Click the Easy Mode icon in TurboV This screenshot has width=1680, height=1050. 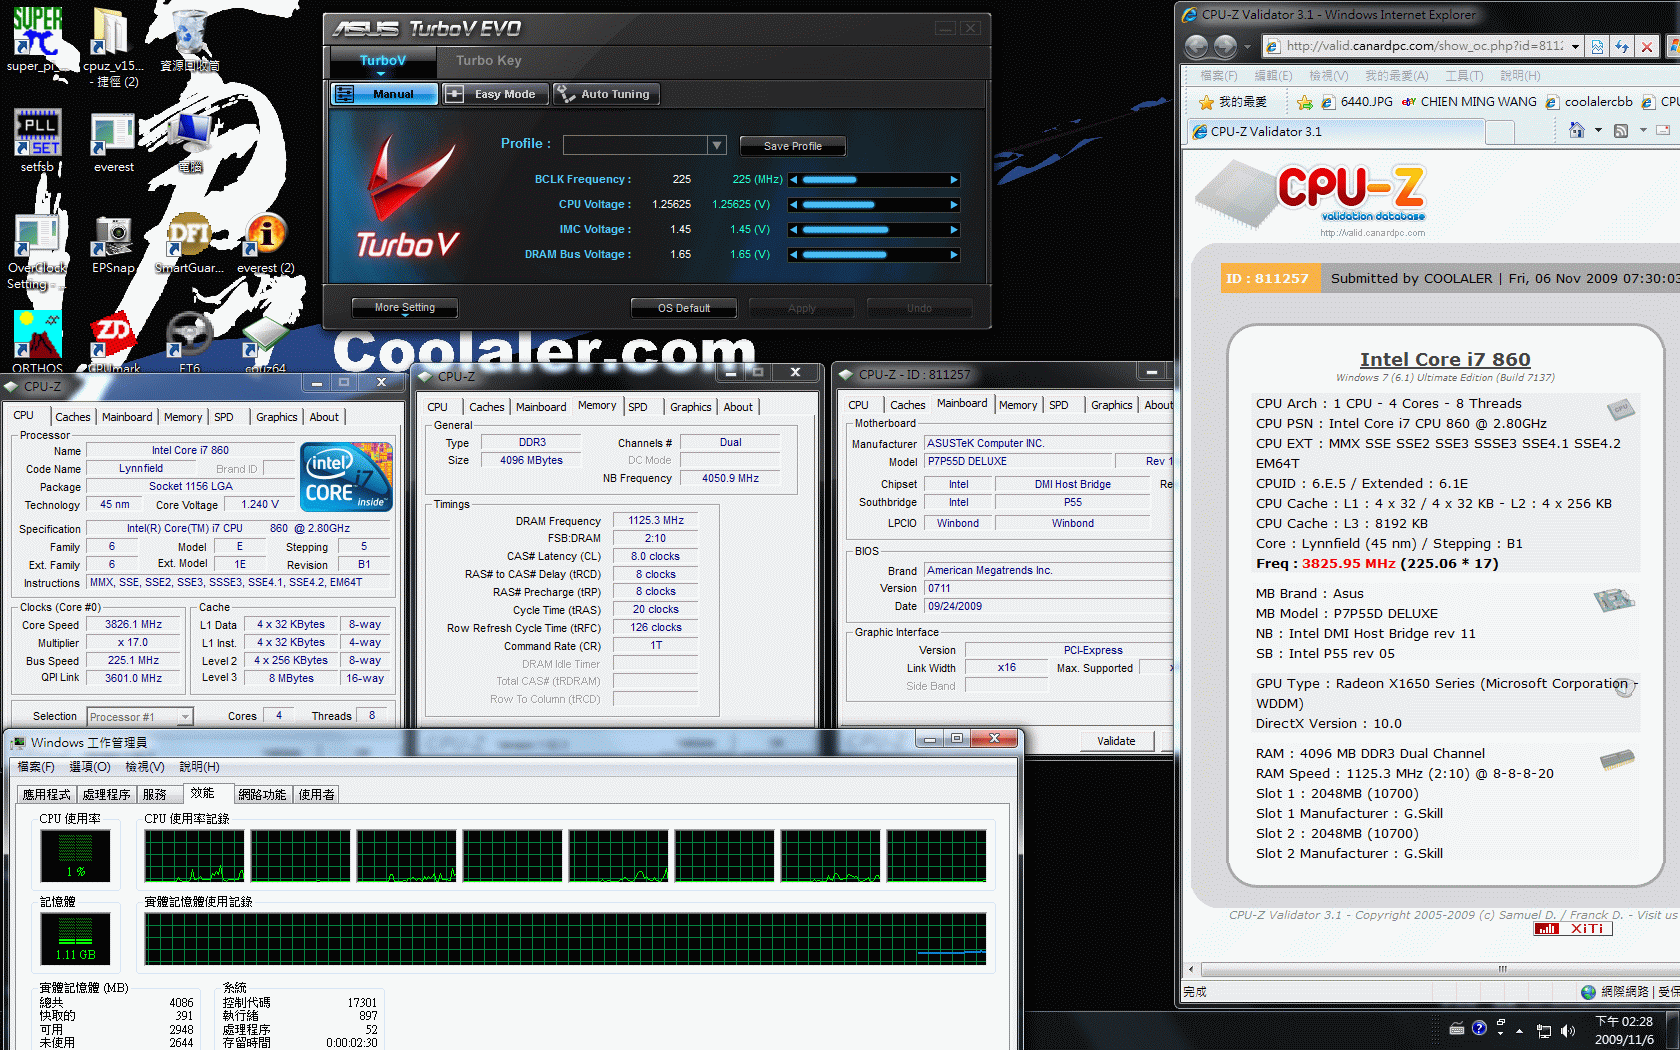point(455,94)
